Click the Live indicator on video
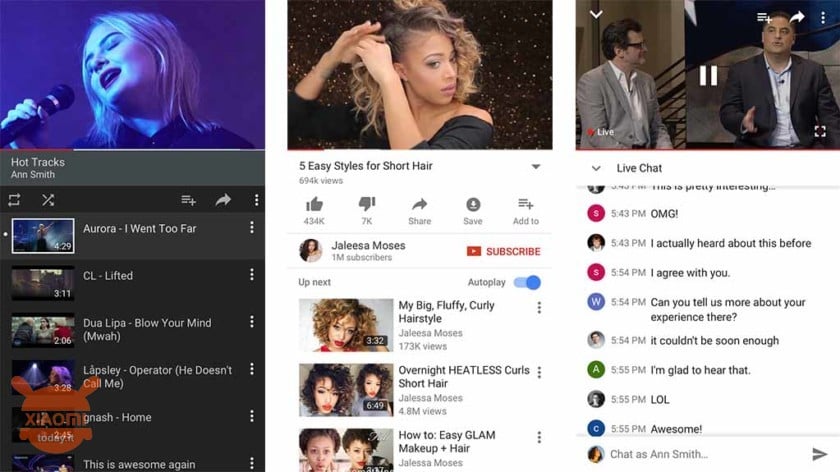This screenshot has width=840, height=472. click(x=601, y=132)
